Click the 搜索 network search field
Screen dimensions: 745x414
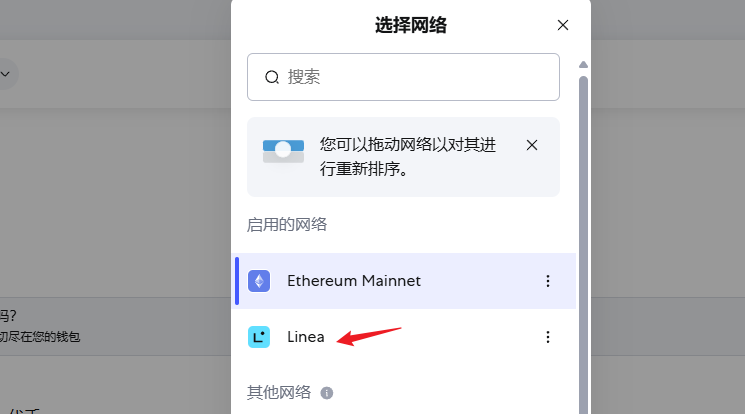[x=403, y=77]
